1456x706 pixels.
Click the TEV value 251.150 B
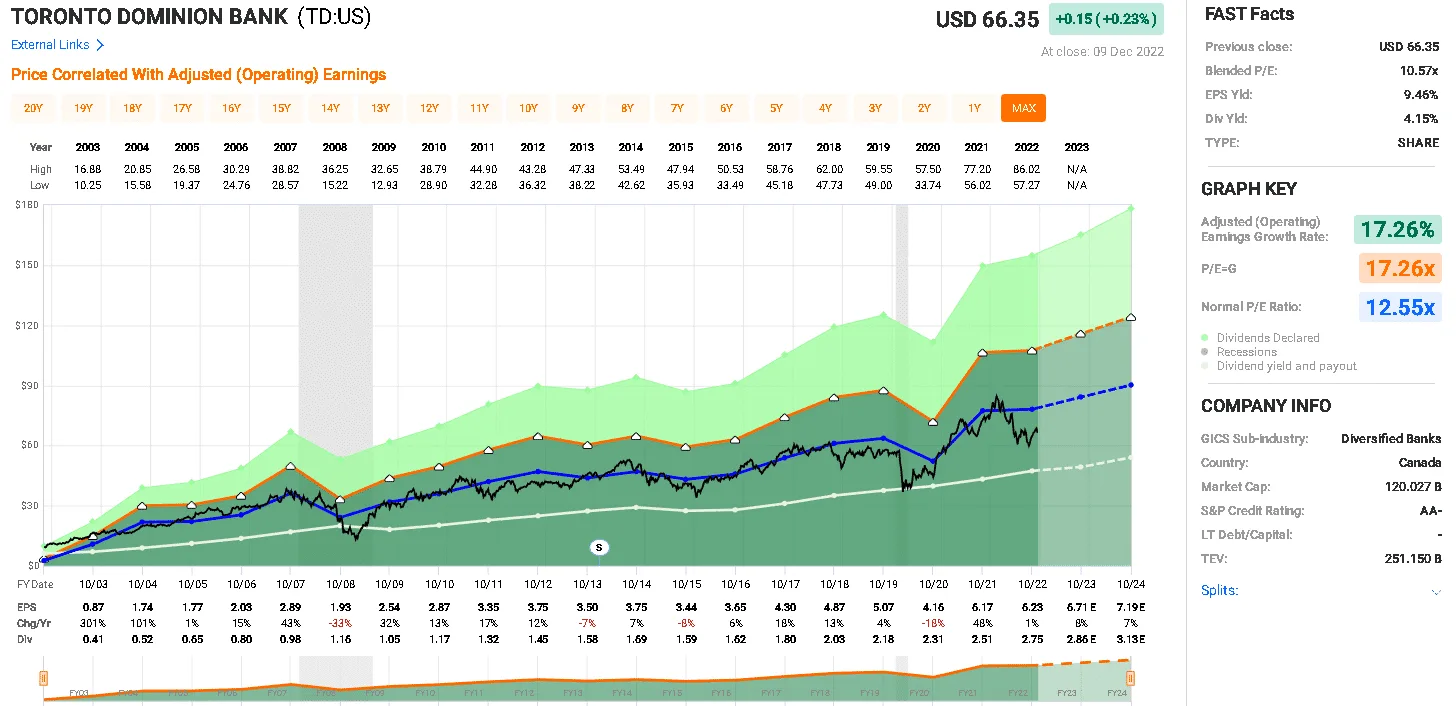coord(1412,559)
